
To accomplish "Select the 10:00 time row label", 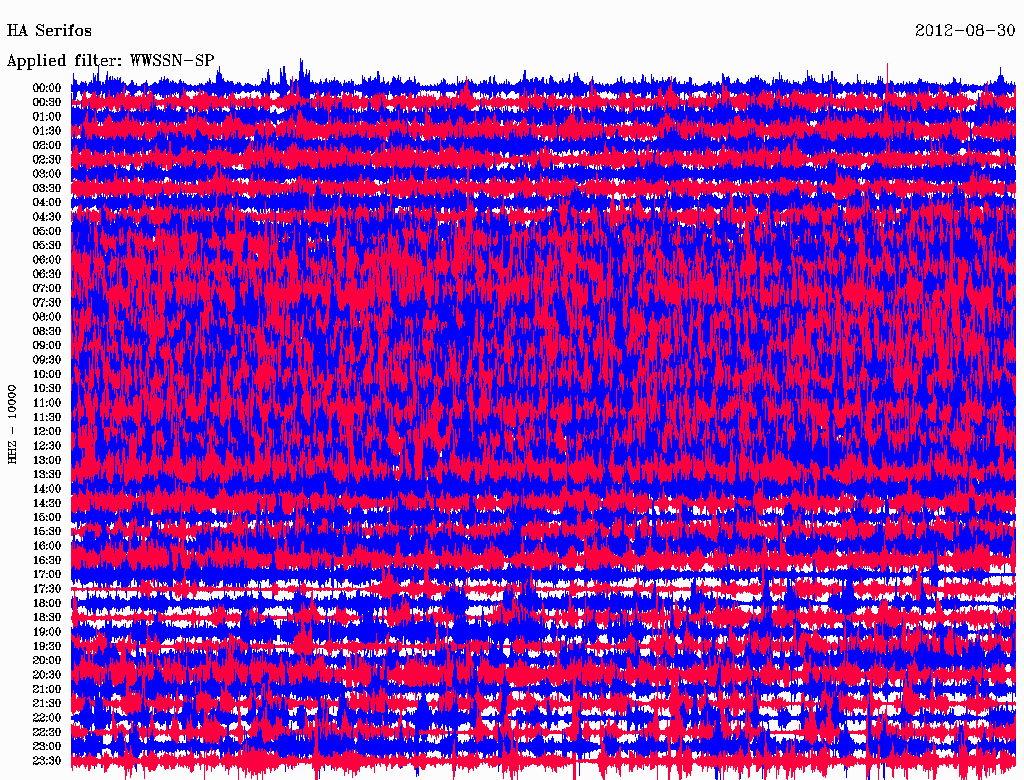I will point(47,374).
